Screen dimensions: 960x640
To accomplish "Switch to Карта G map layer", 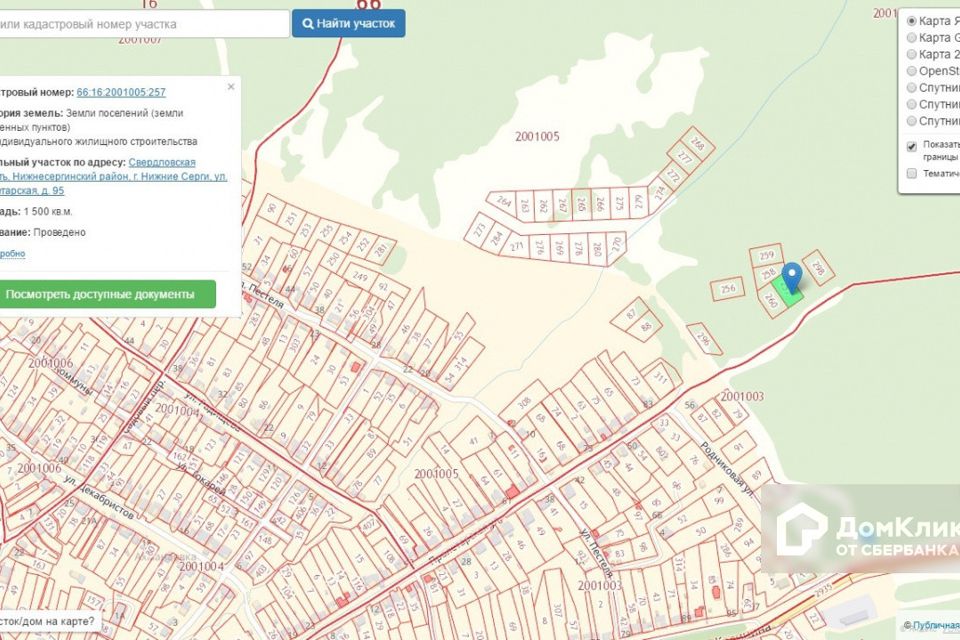I will (x=911, y=37).
